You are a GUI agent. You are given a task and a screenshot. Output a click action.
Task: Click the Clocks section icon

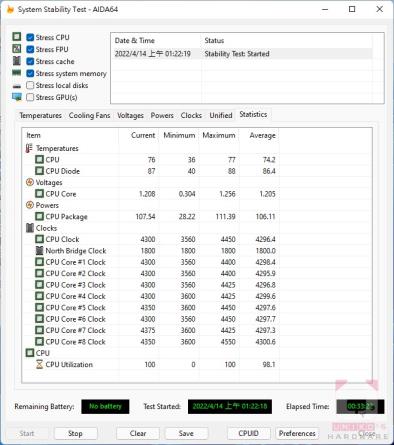click(30, 228)
